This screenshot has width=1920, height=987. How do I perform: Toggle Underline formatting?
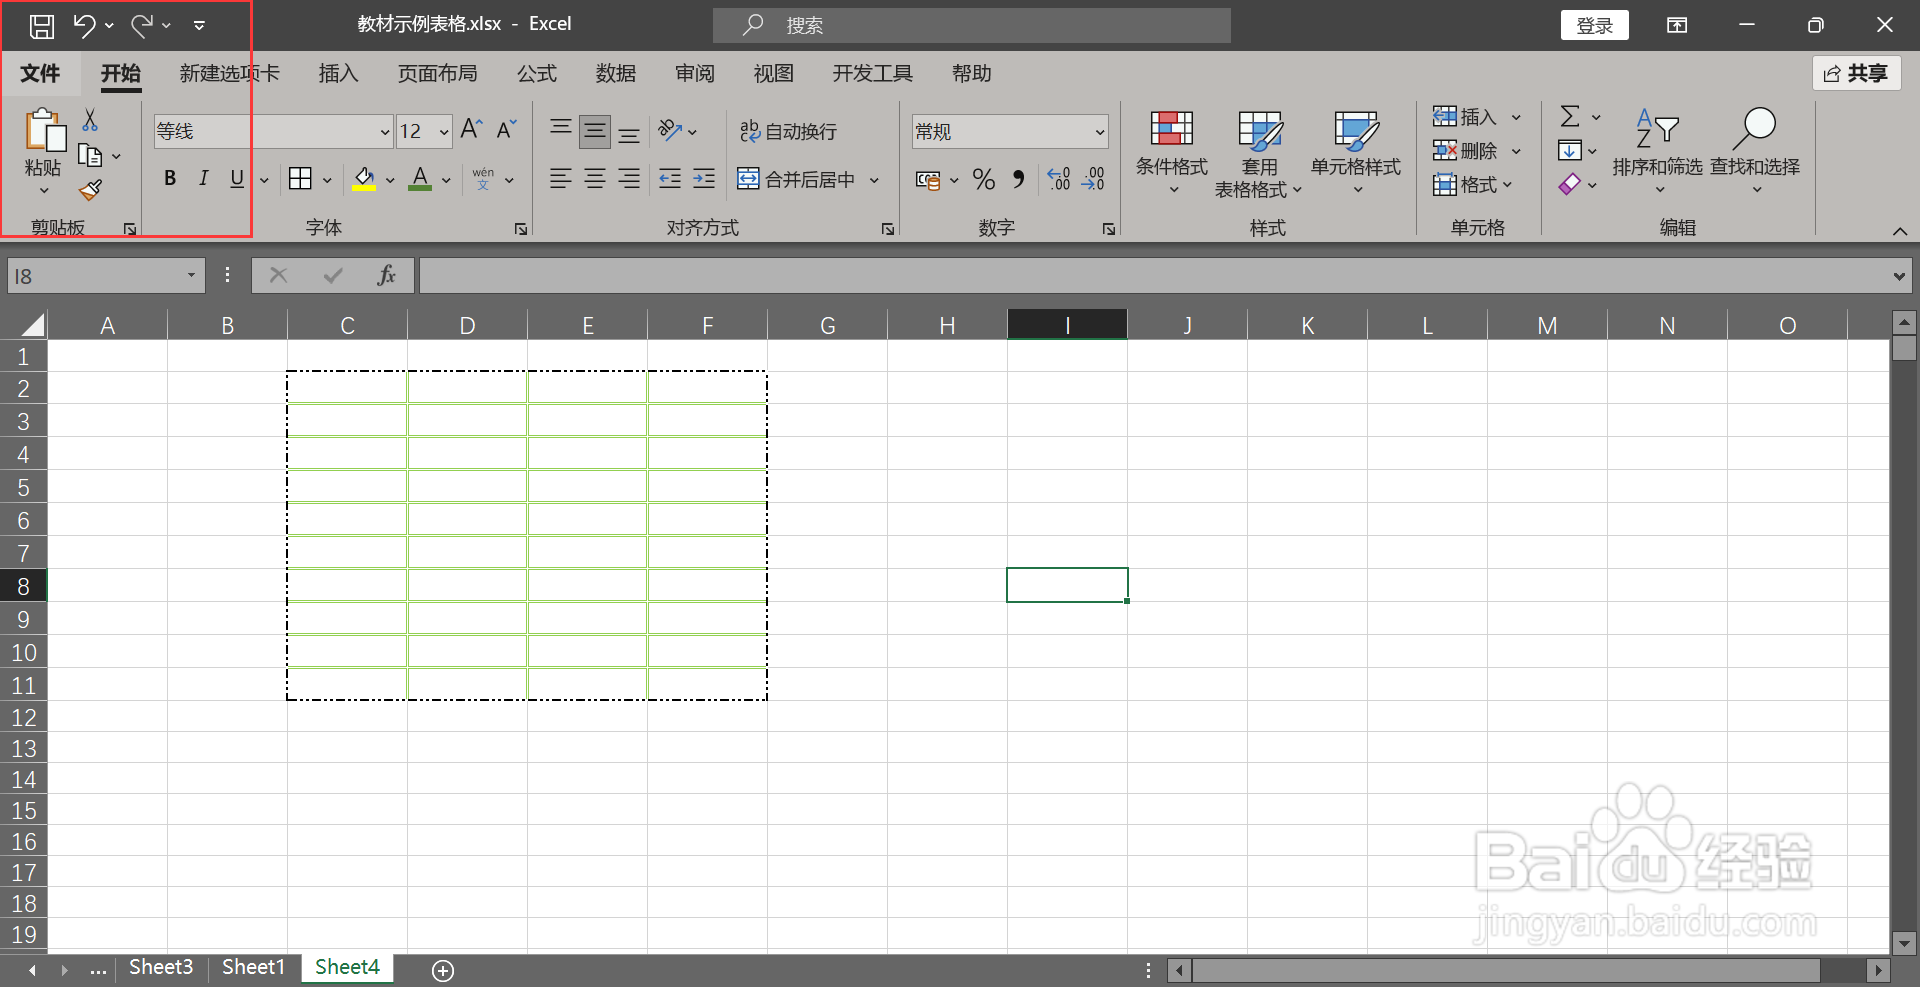(237, 179)
